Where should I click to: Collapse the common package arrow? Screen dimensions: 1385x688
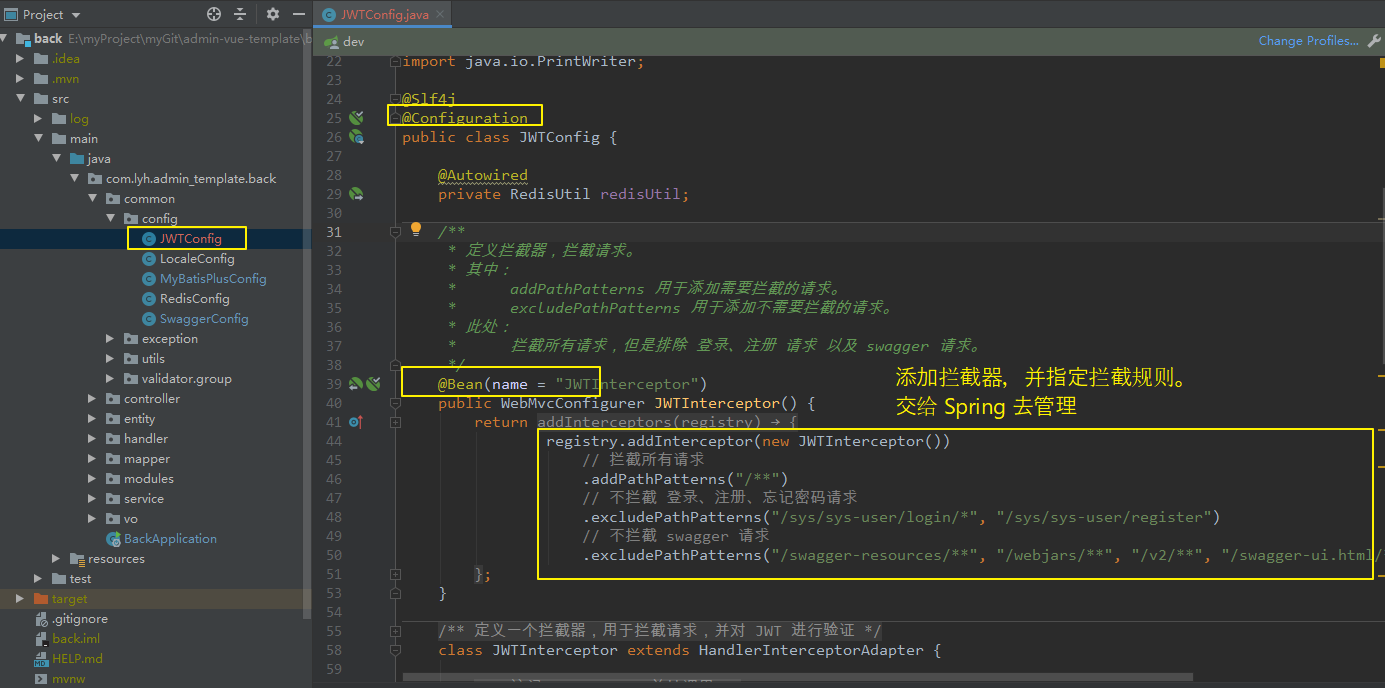pos(92,199)
